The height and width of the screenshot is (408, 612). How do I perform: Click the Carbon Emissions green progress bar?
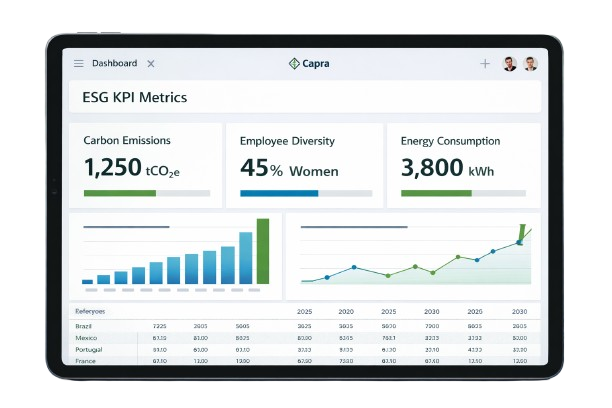coord(120,193)
